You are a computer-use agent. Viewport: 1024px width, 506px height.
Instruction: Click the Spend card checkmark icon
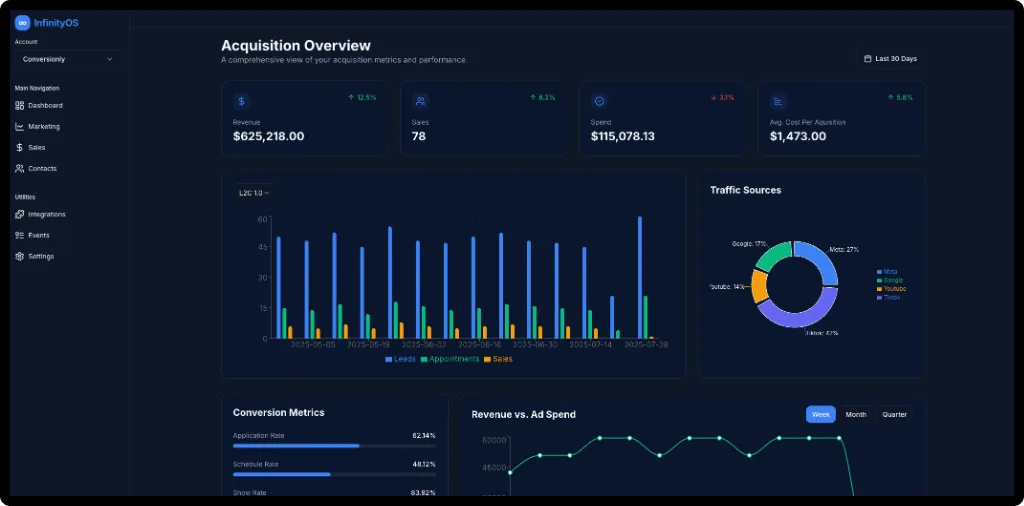click(x=599, y=101)
